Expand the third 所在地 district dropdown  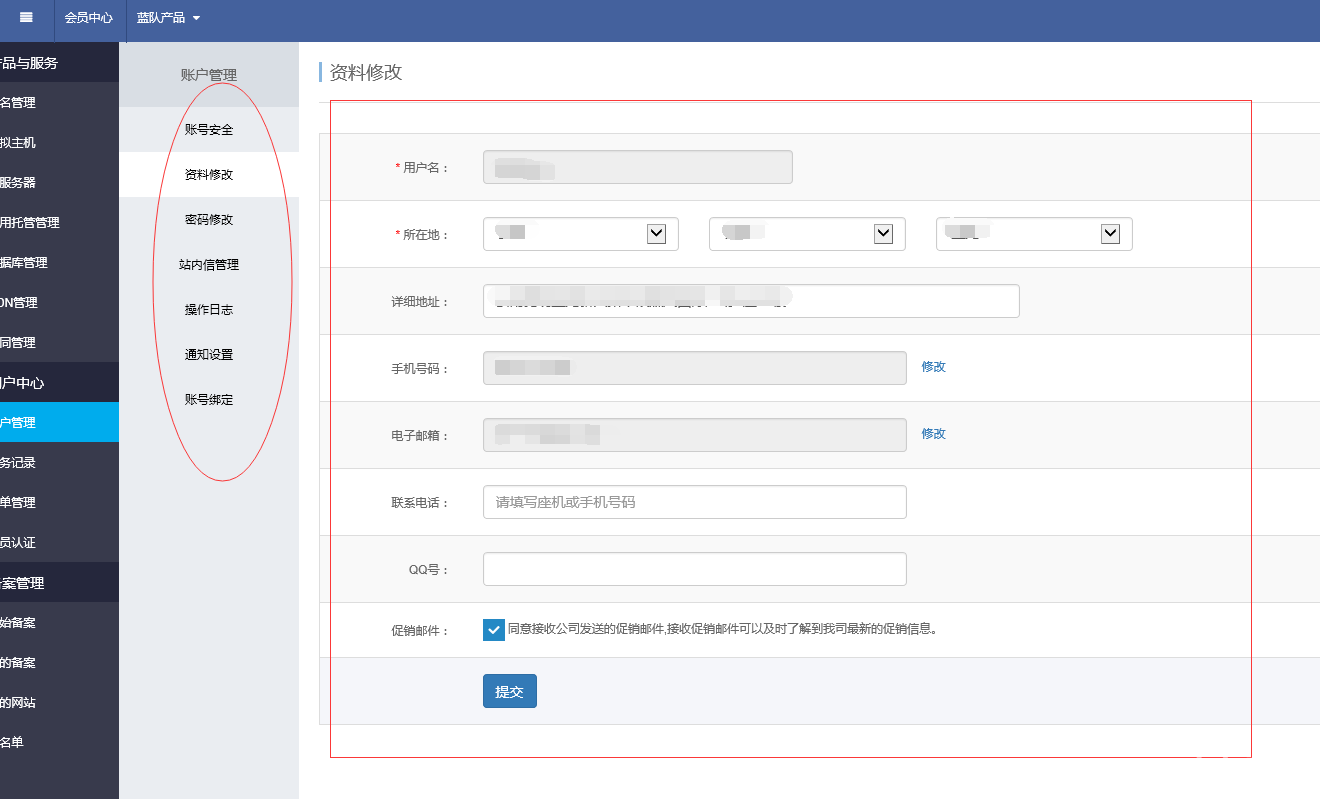pyautogui.click(x=1033, y=234)
